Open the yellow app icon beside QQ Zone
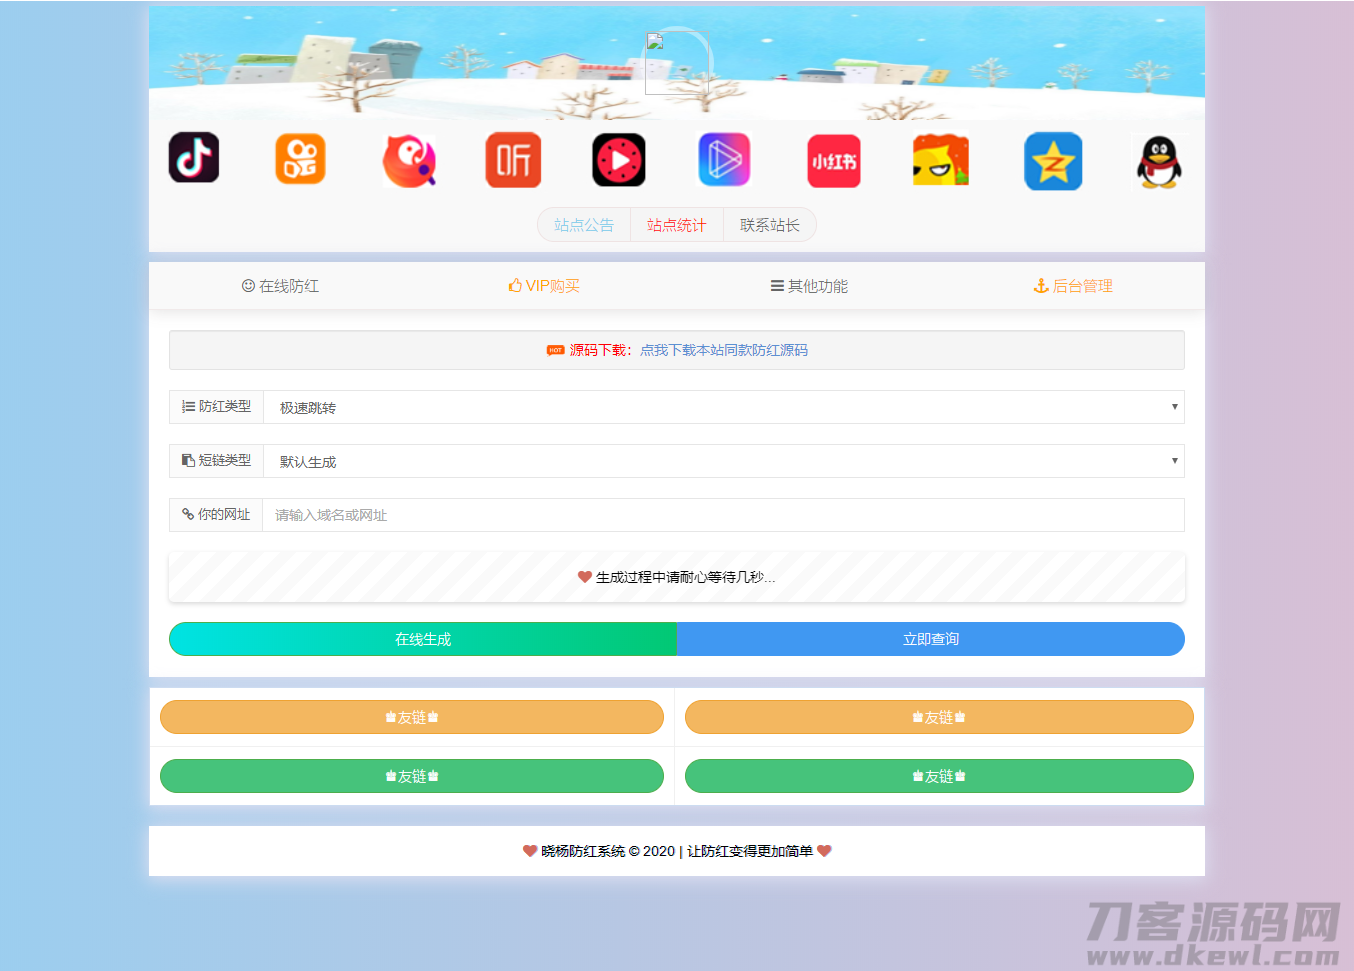 pos(939,159)
